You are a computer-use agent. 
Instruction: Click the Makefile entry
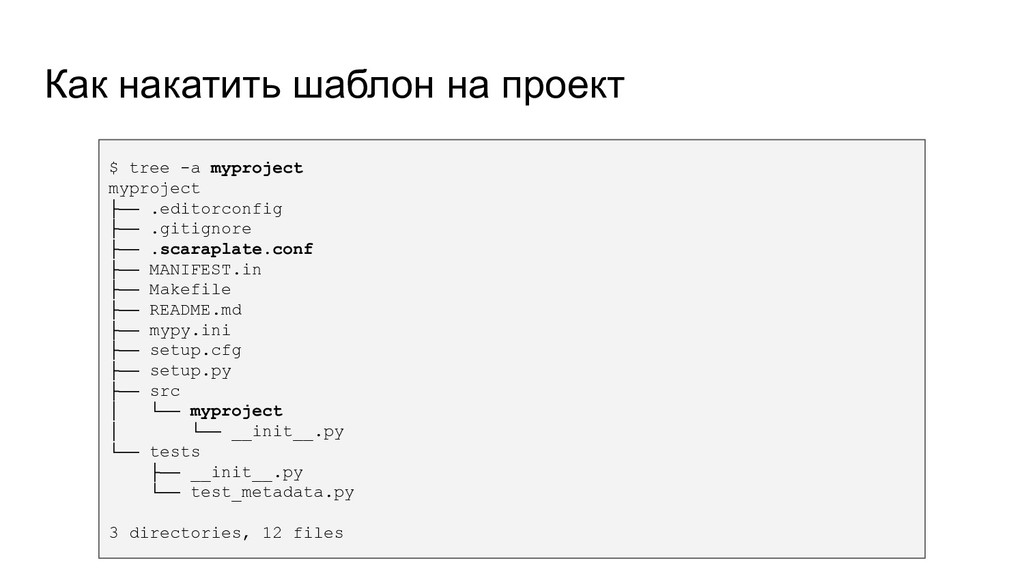point(190,289)
